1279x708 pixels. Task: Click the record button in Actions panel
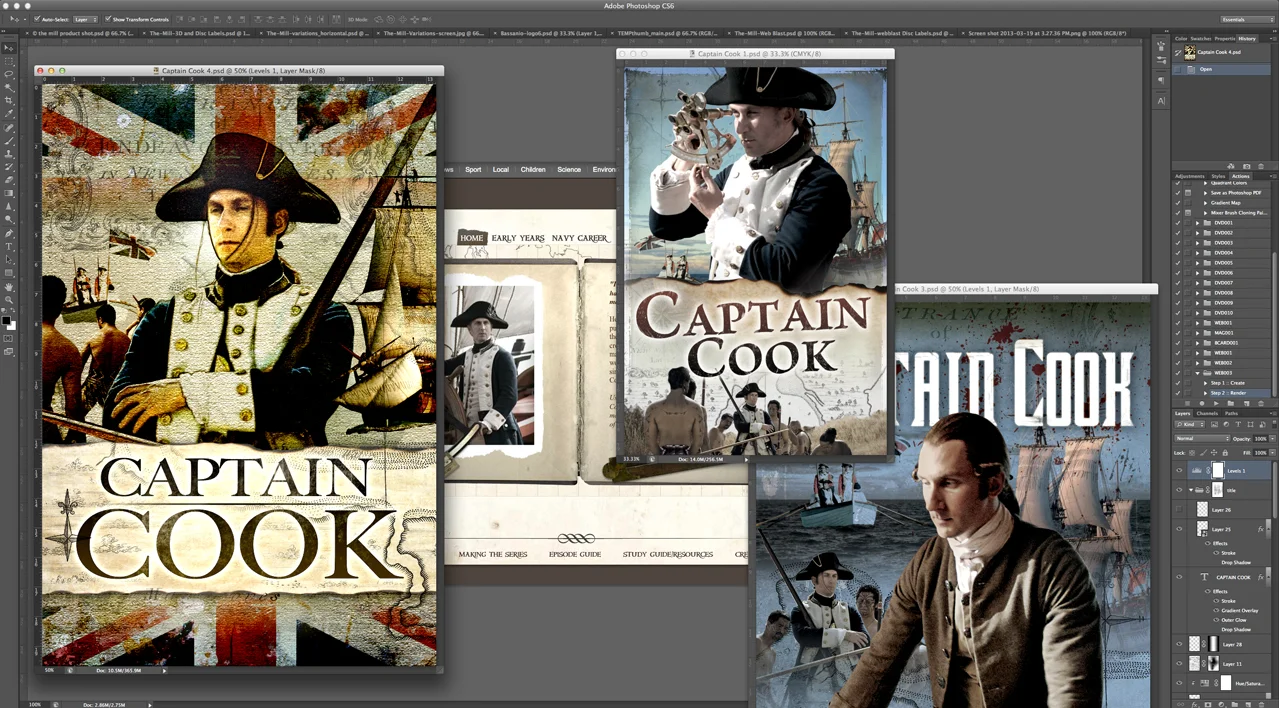[1202, 404]
